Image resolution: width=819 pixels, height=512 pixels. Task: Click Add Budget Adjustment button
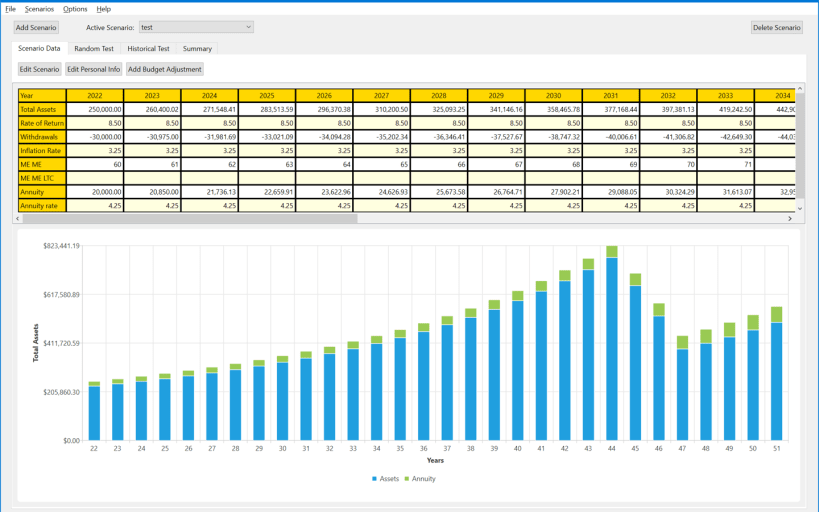click(x=165, y=69)
